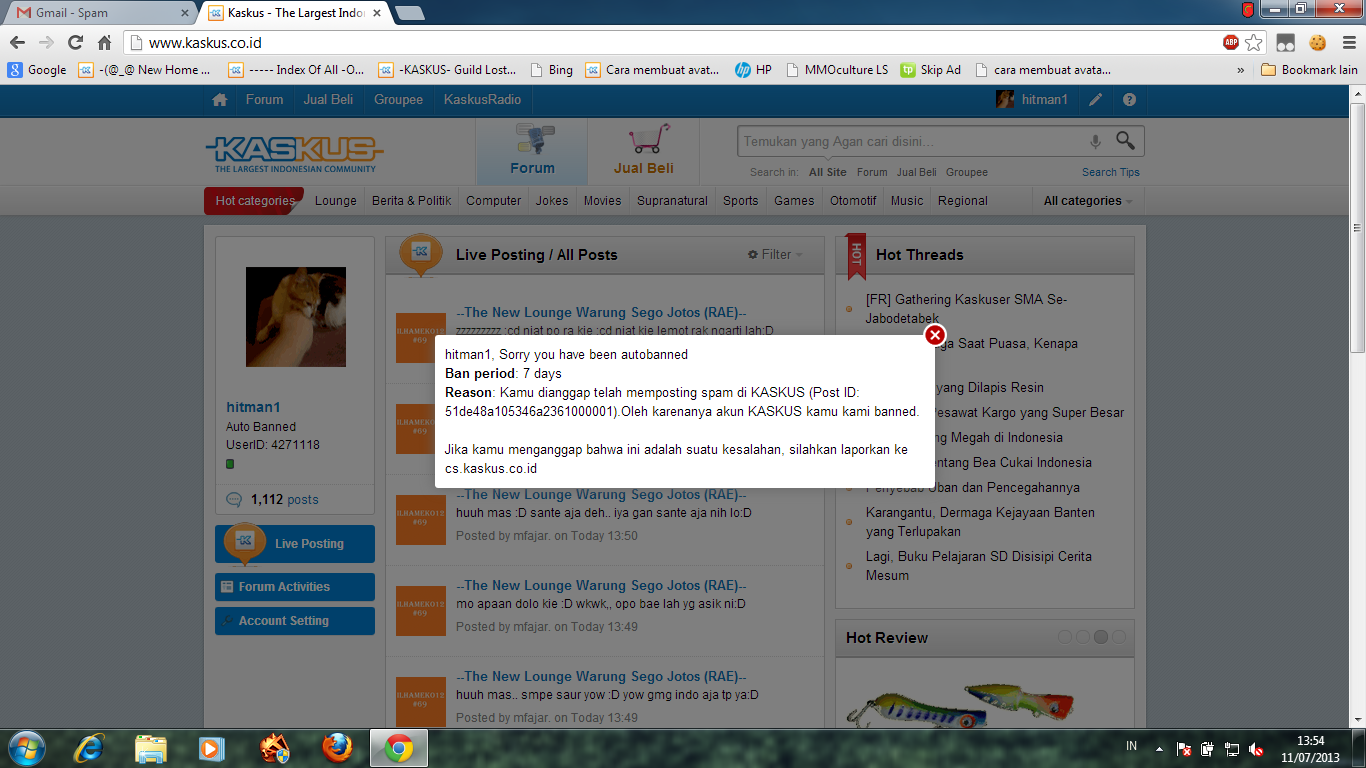Open the Bookmark lain folder
1366x768 pixels.
click(x=1309, y=70)
